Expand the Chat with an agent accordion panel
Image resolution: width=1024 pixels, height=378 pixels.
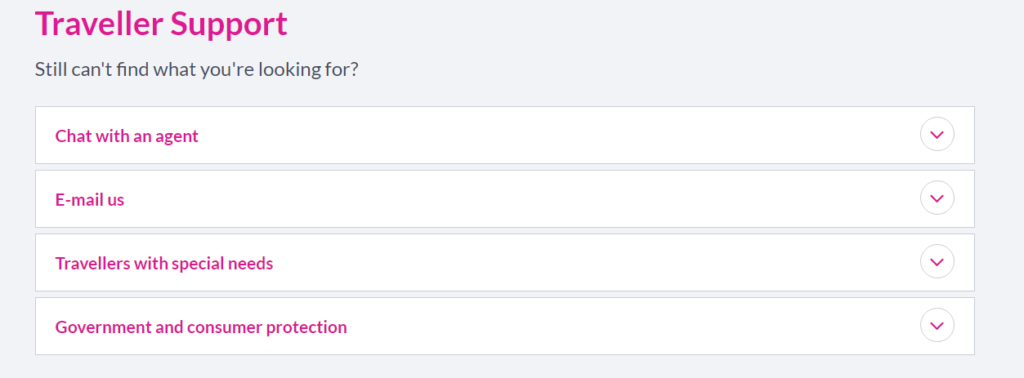coord(504,135)
